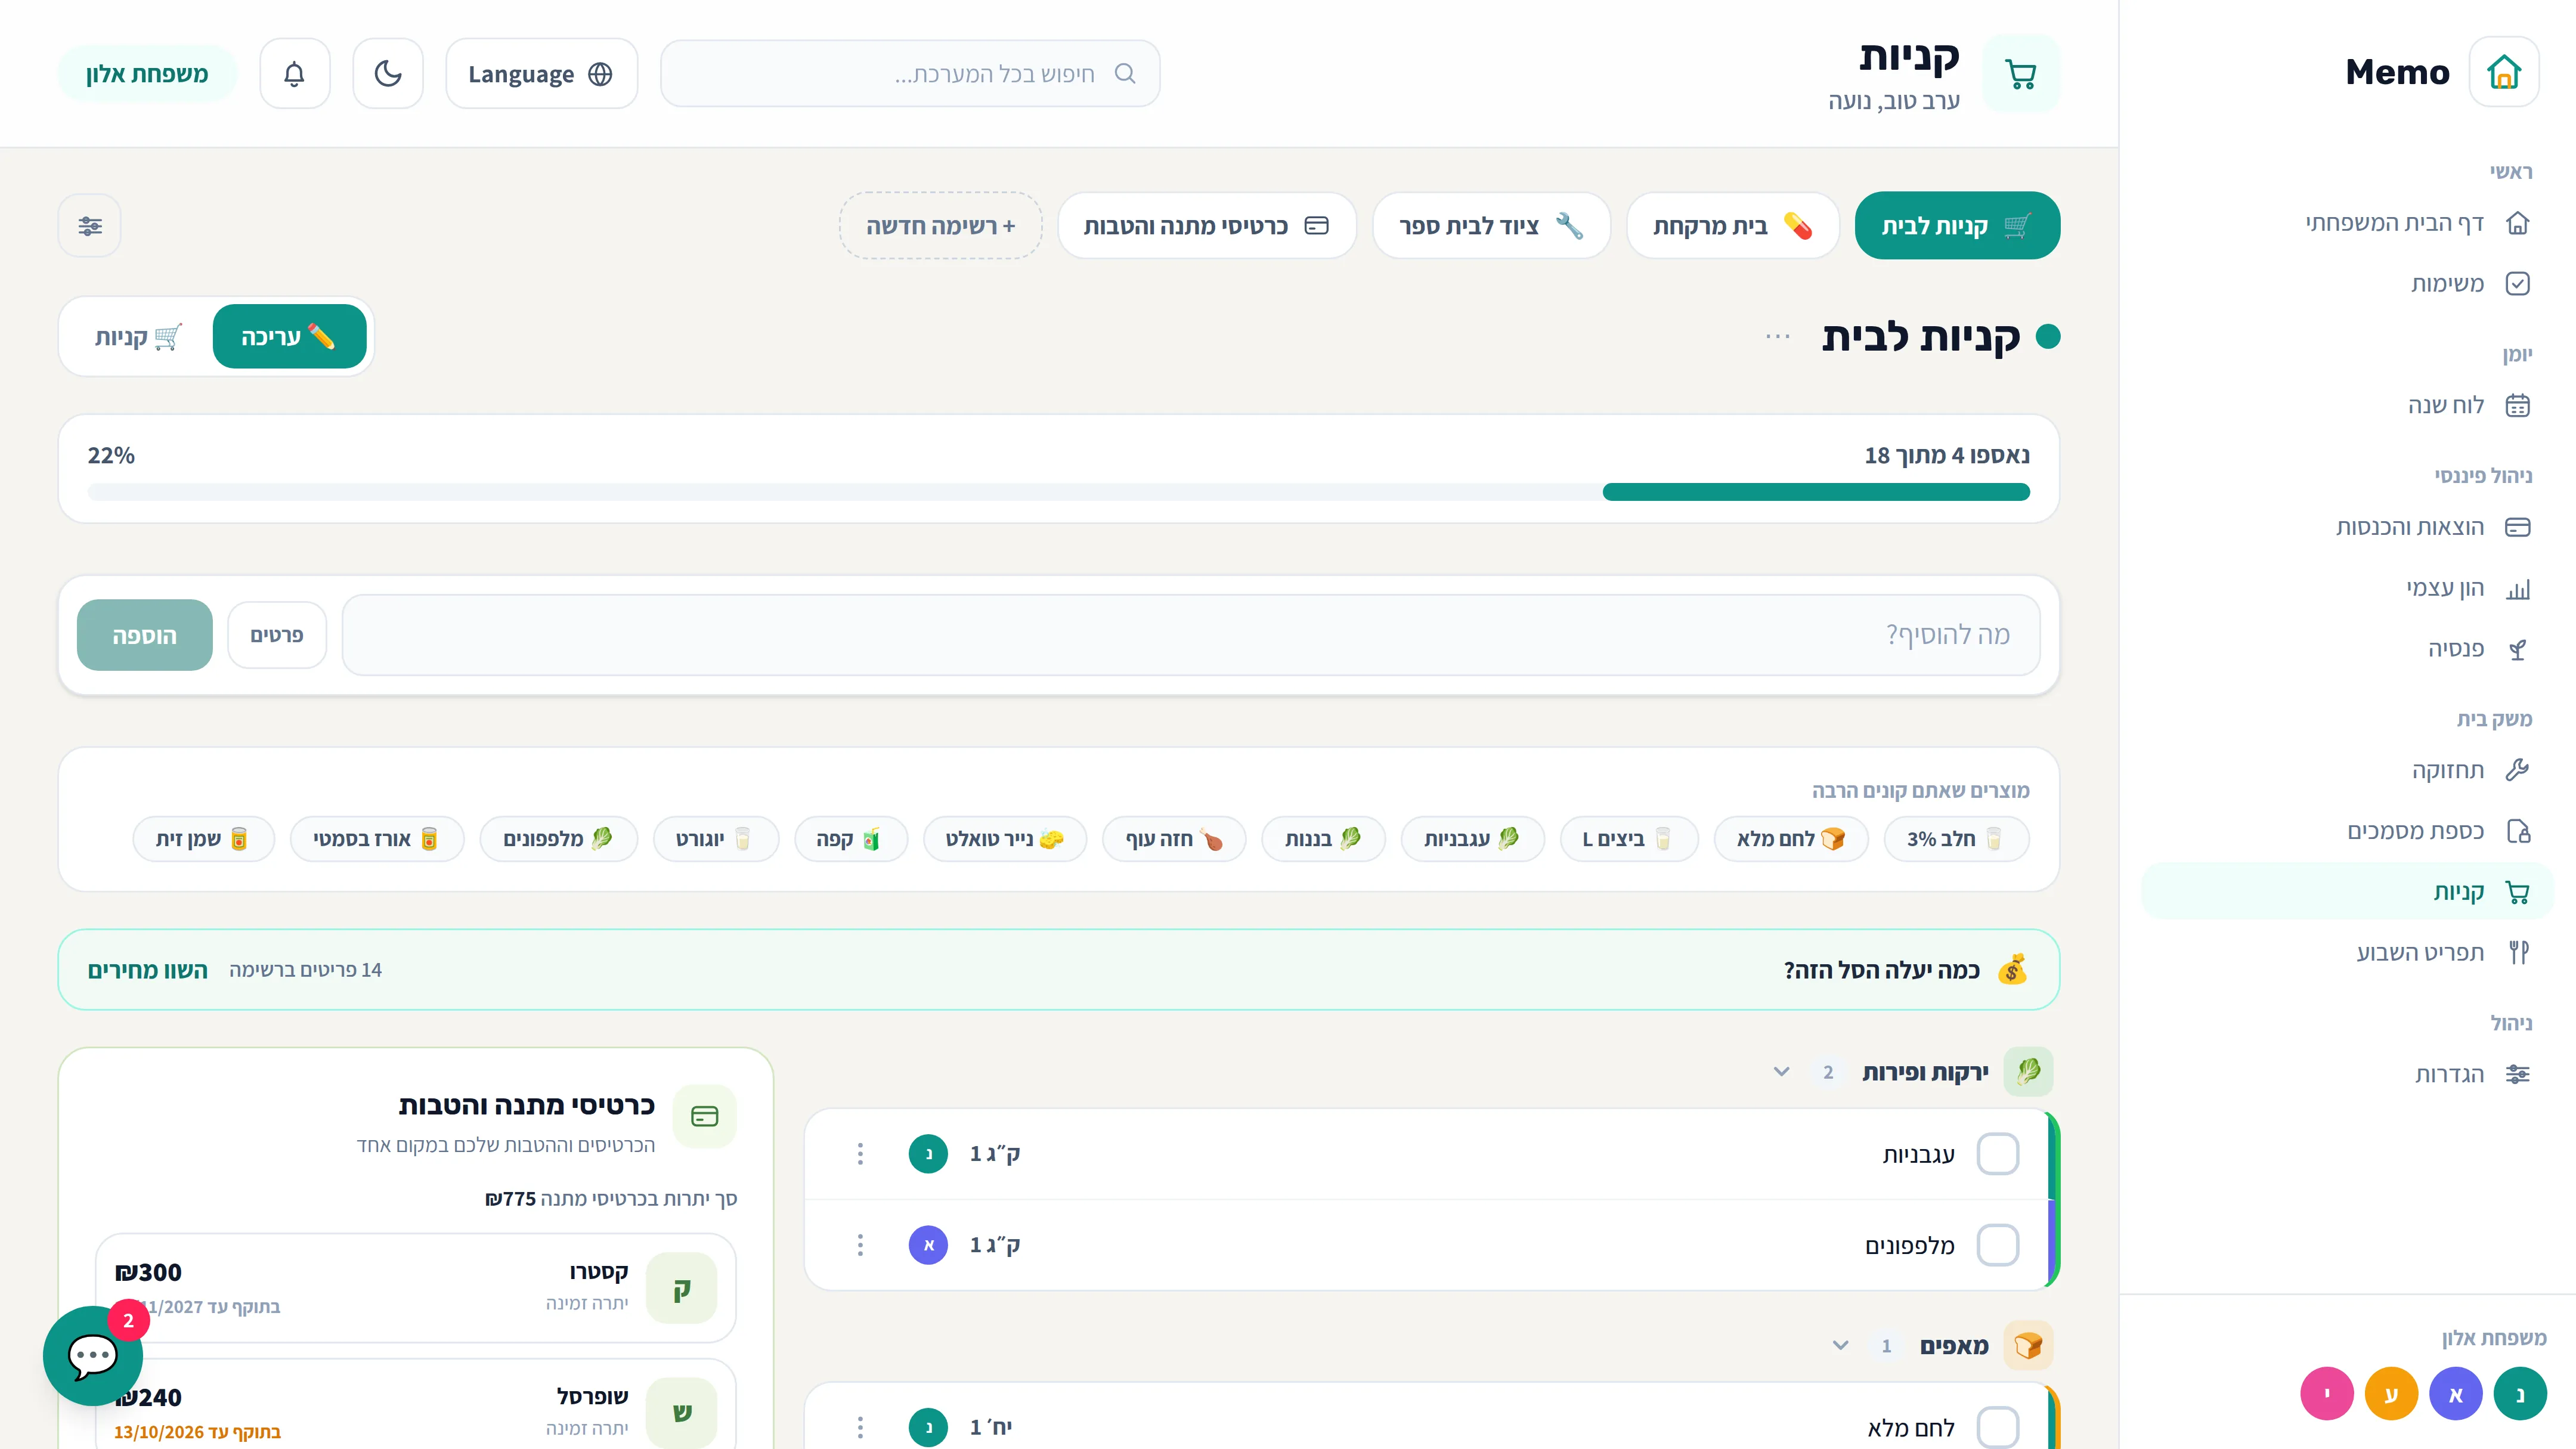This screenshot has width=2576, height=1449.
Task: Select the קניות לבית list tab
Action: click(x=1957, y=226)
